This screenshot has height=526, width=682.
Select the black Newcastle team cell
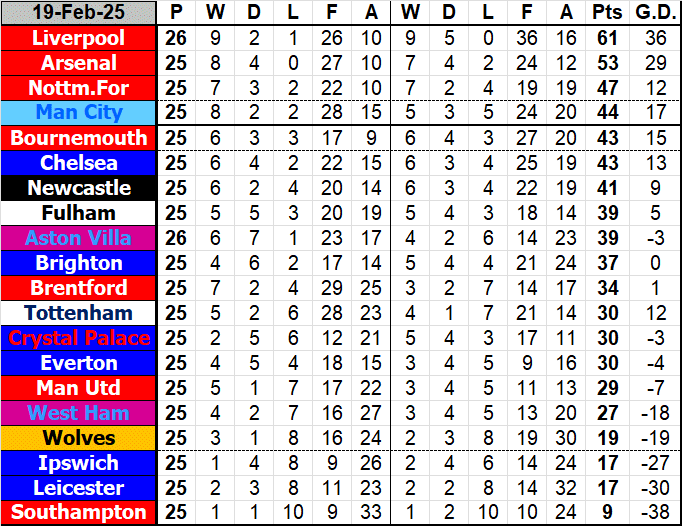(x=78, y=188)
